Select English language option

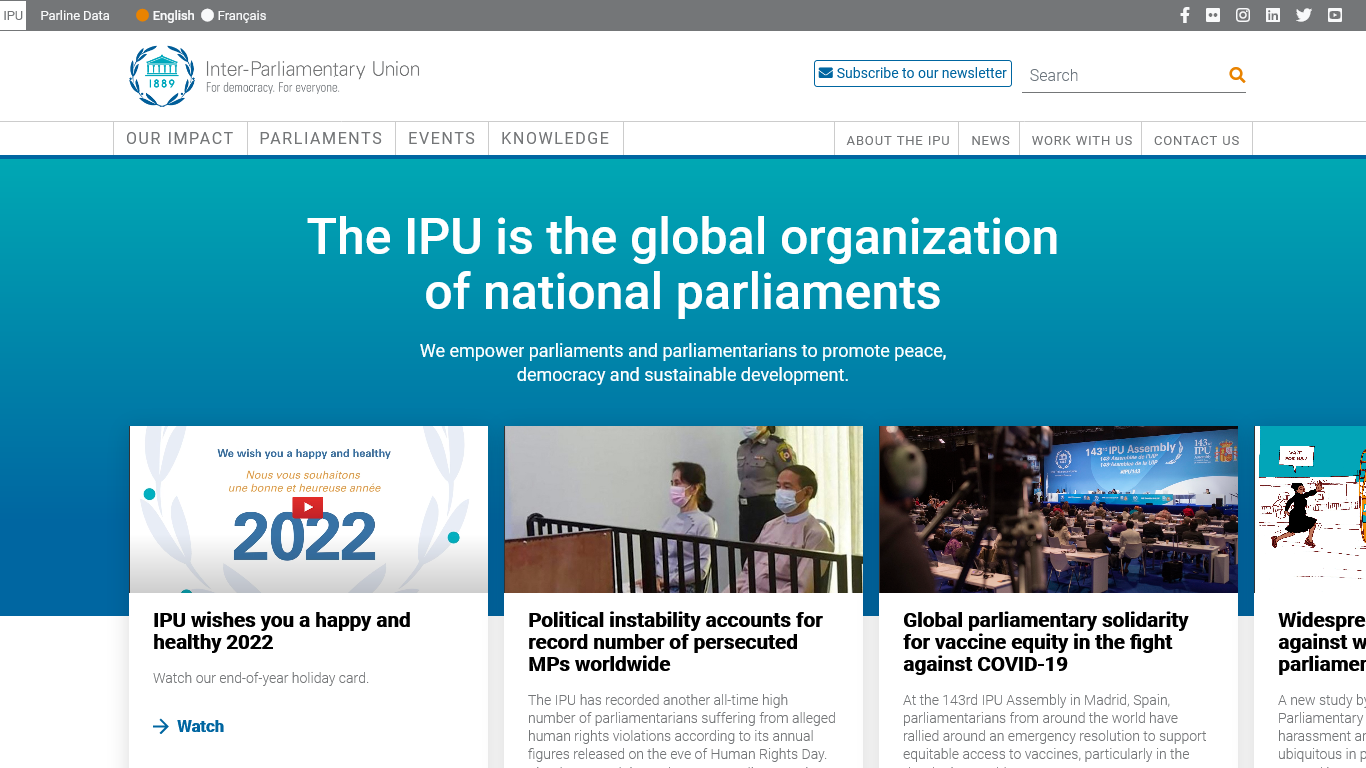pyautogui.click(x=165, y=15)
